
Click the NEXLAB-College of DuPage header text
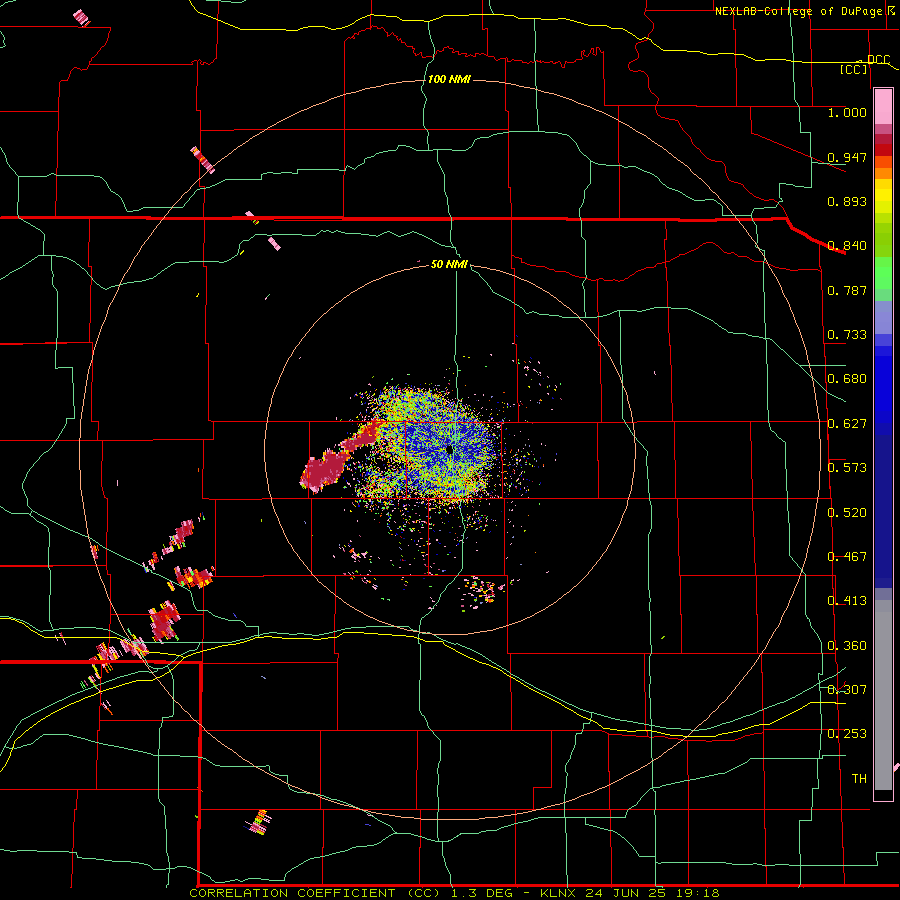point(799,11)
